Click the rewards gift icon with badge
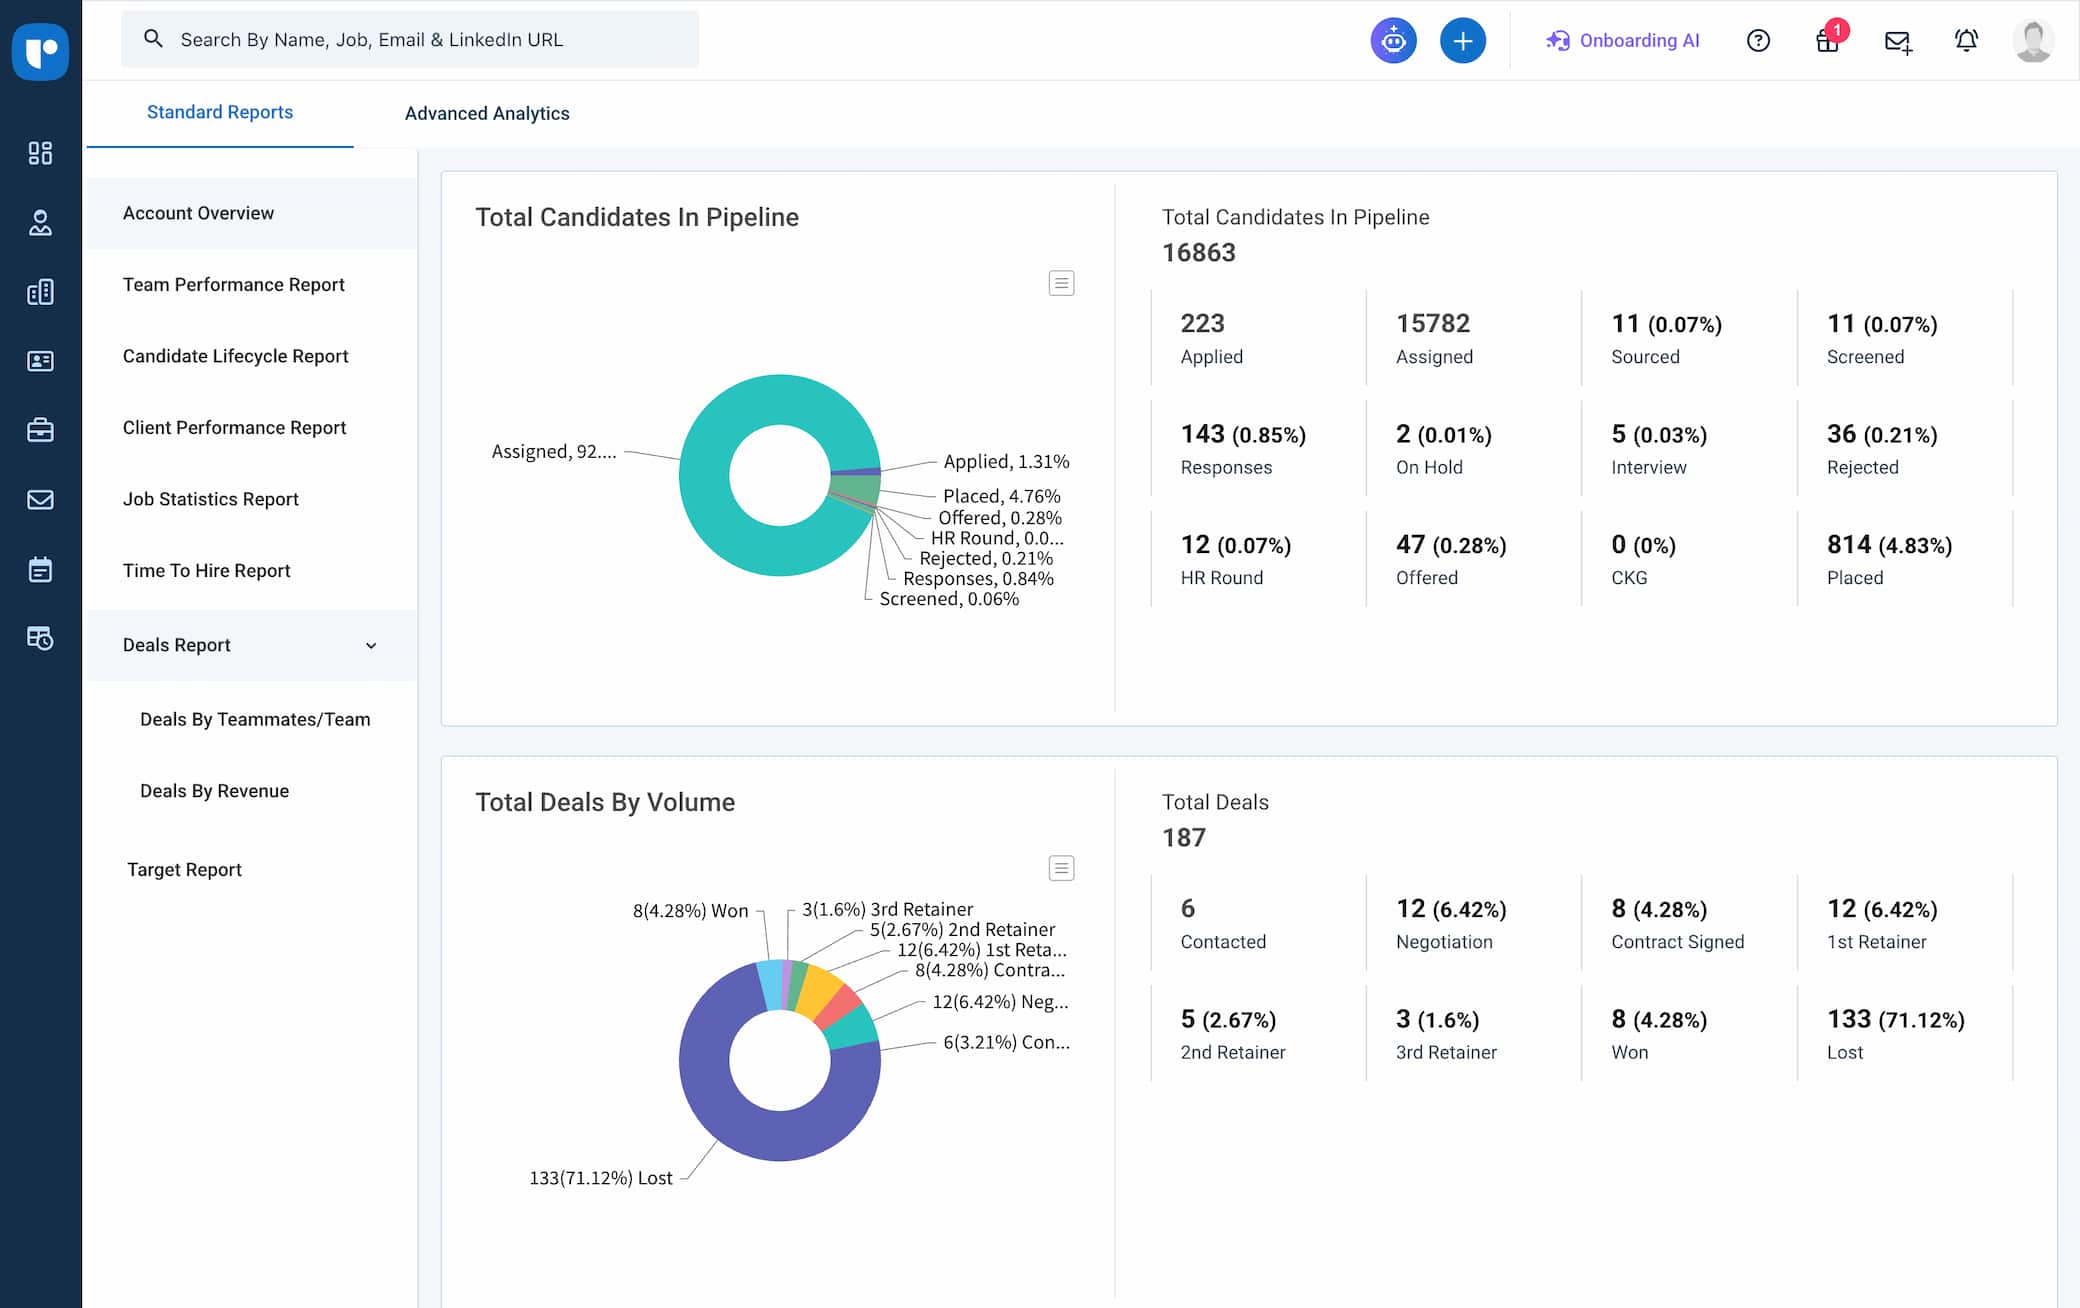2080x1308 pixels. (x=1827, y=42)
